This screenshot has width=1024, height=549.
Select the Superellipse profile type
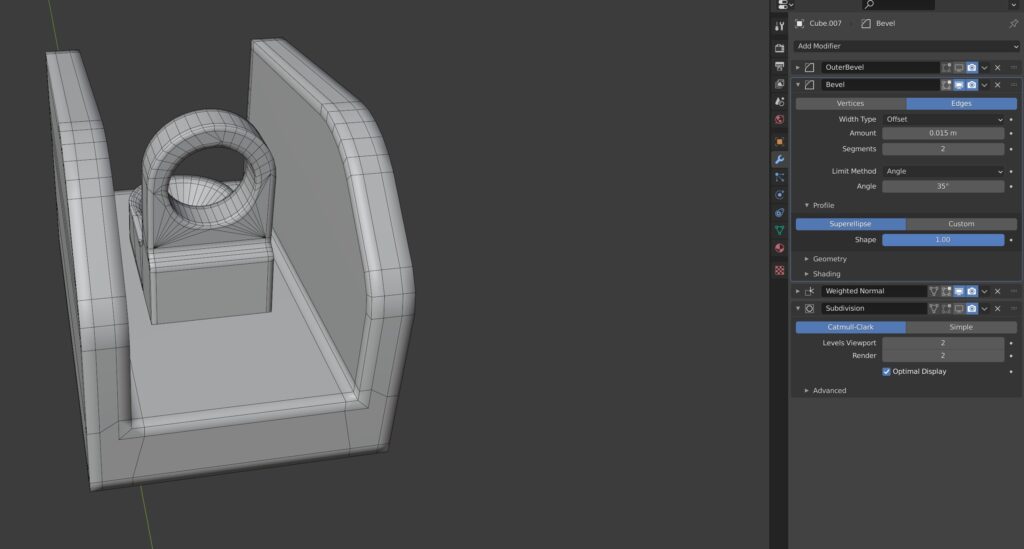[x=850, y=224]
